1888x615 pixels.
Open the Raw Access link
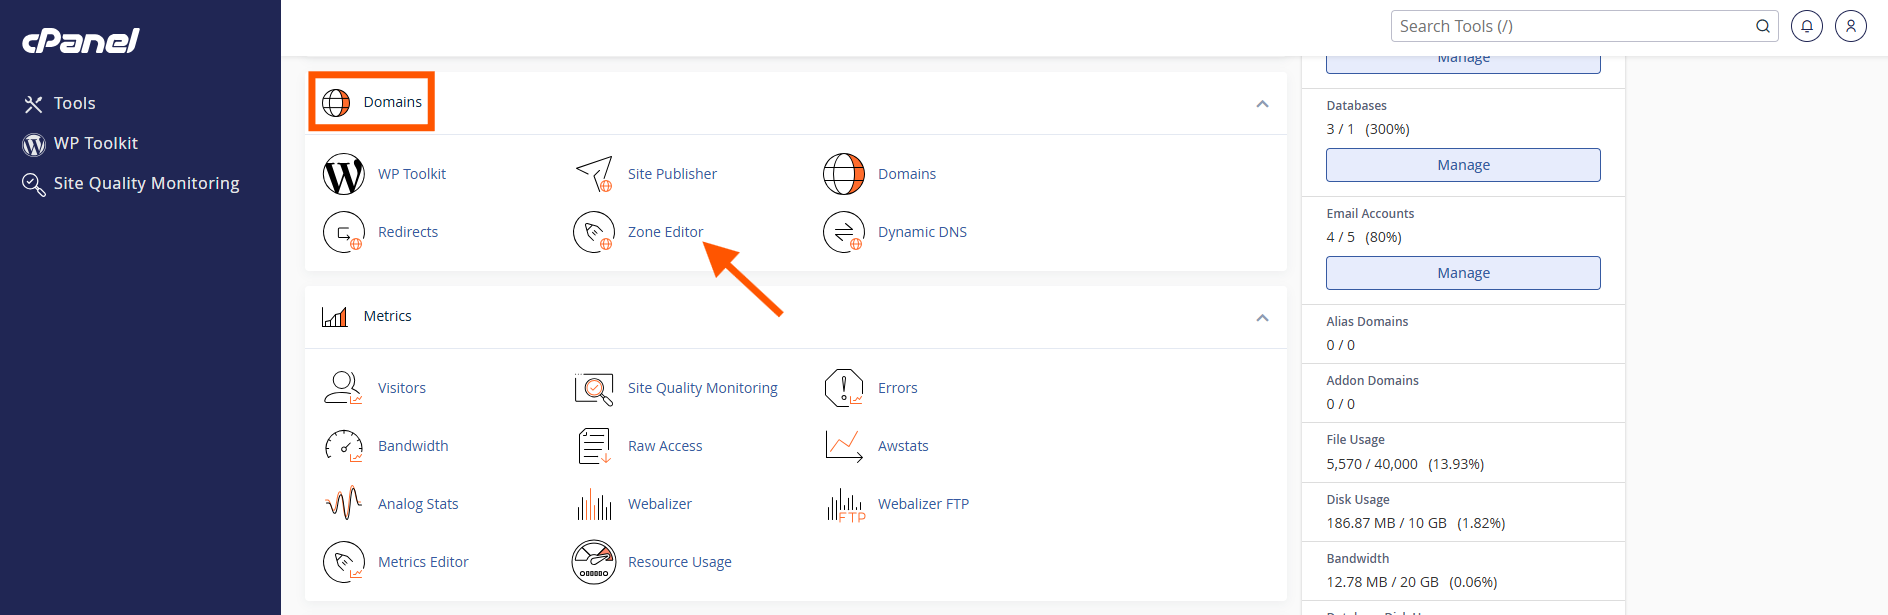click(x=665, y=446)
